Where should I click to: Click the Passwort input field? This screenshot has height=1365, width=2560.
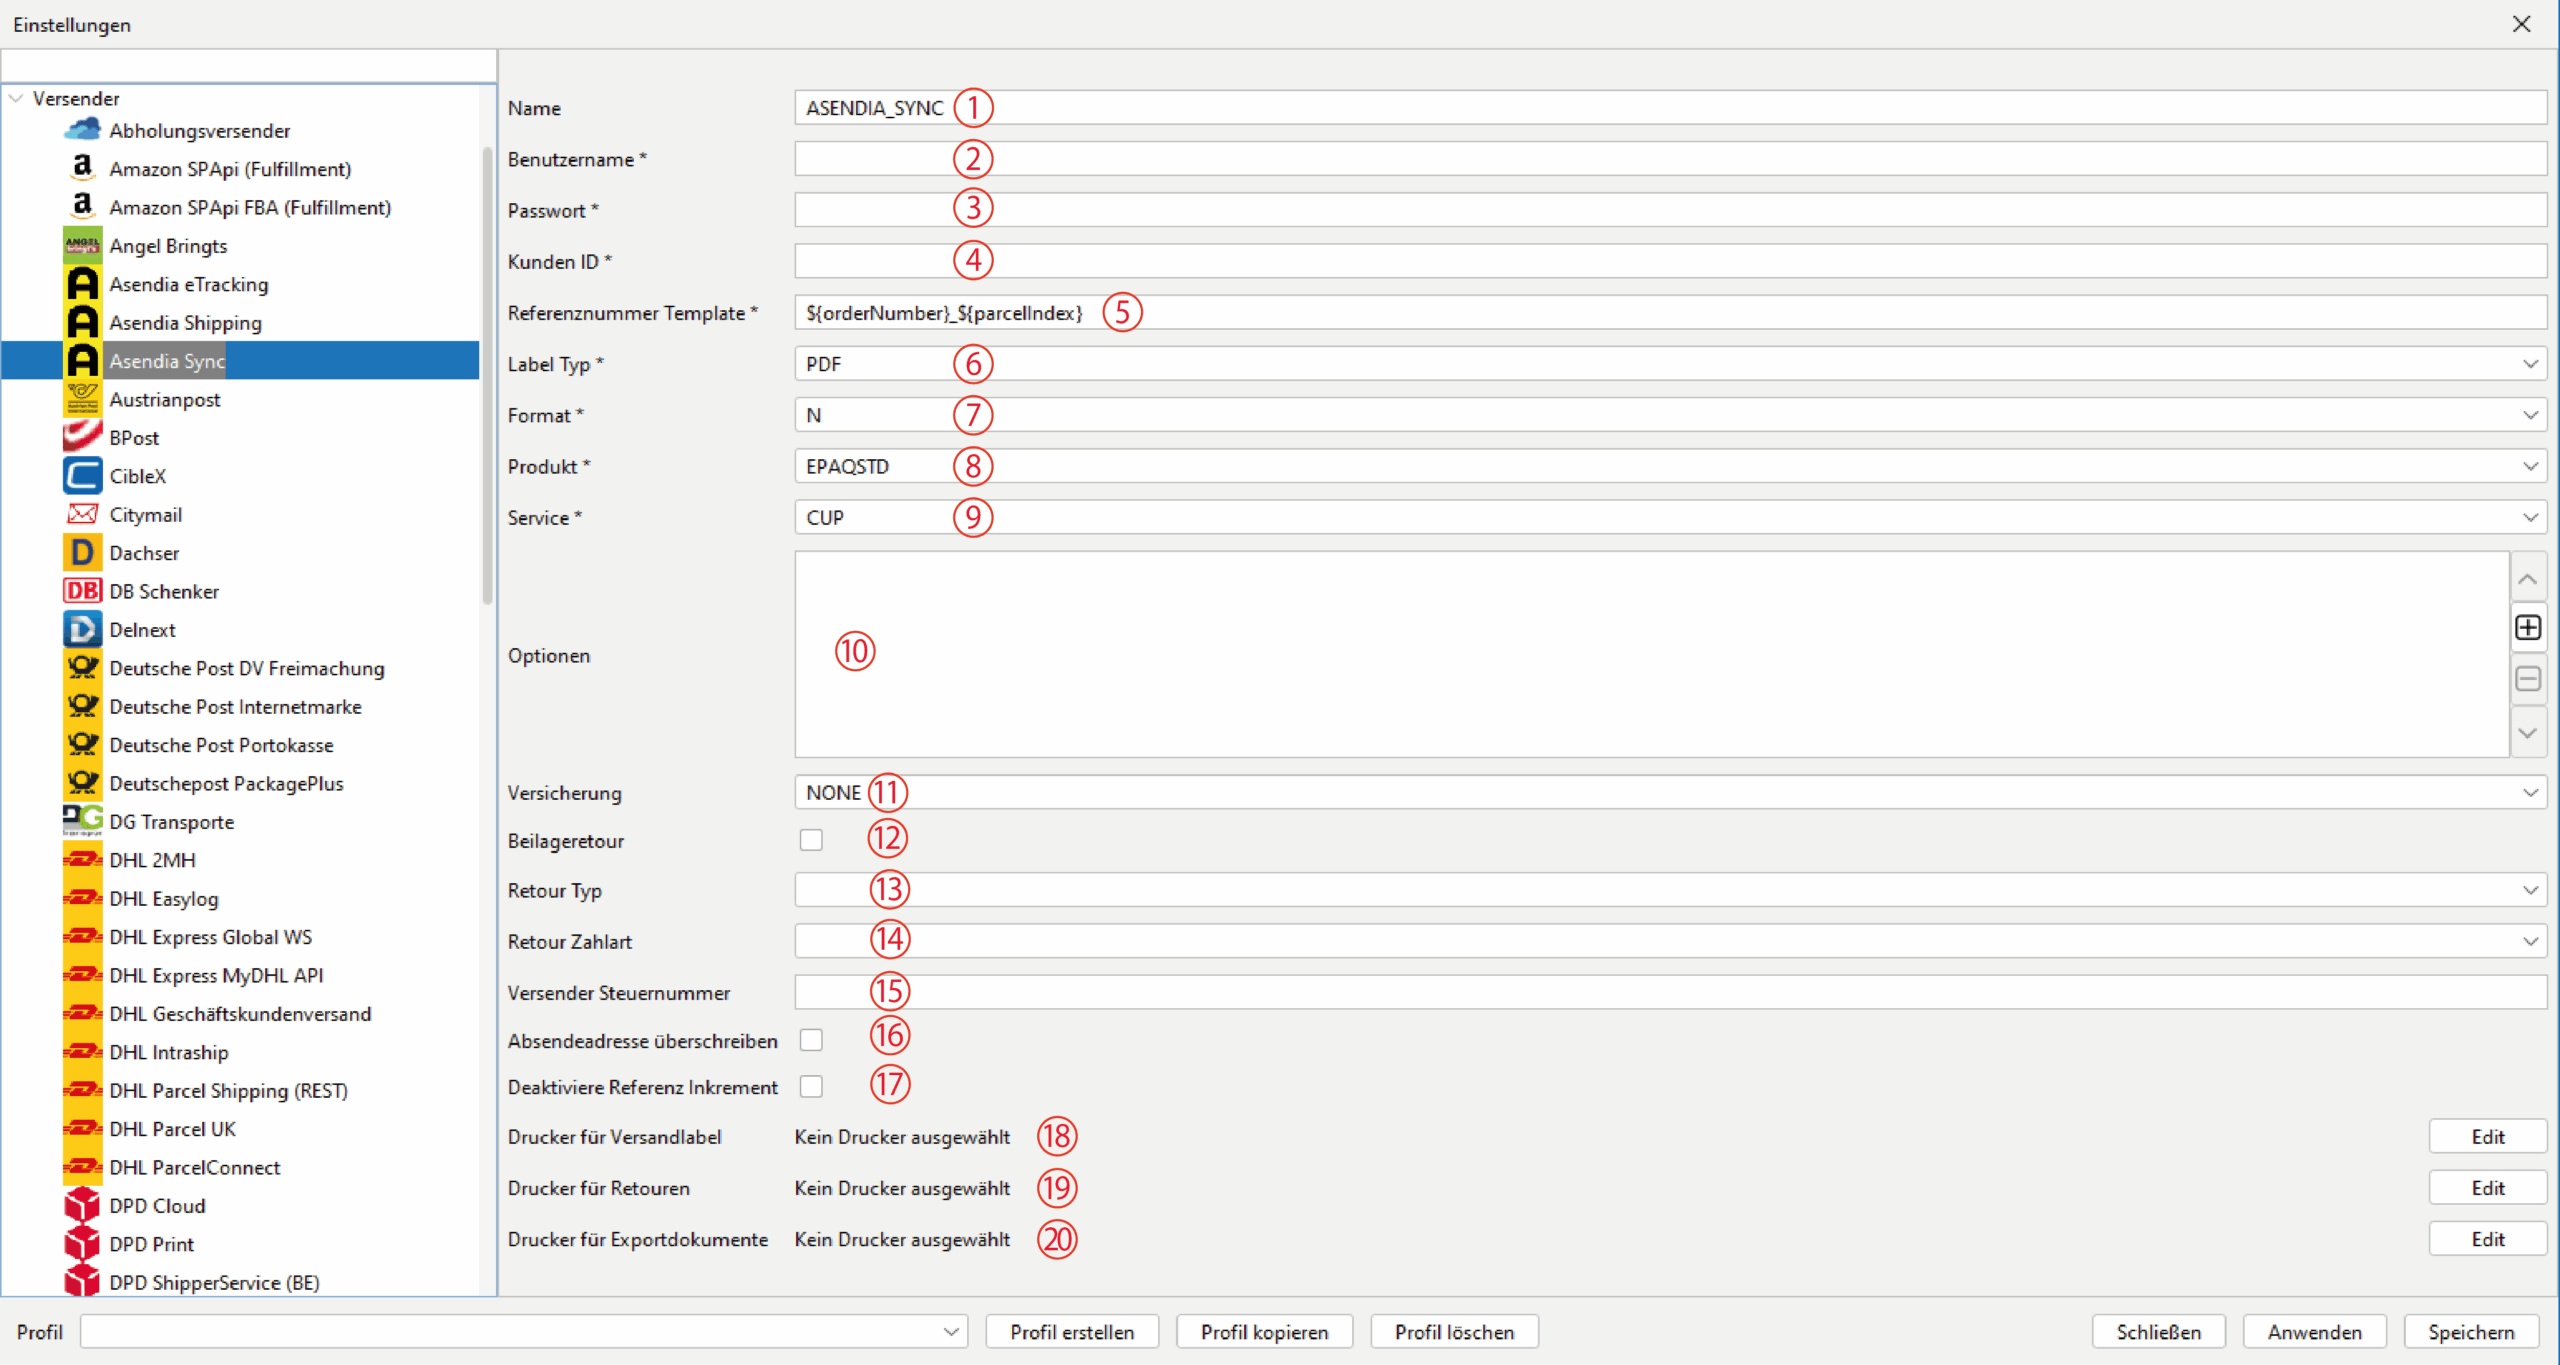coord(1670,210)
